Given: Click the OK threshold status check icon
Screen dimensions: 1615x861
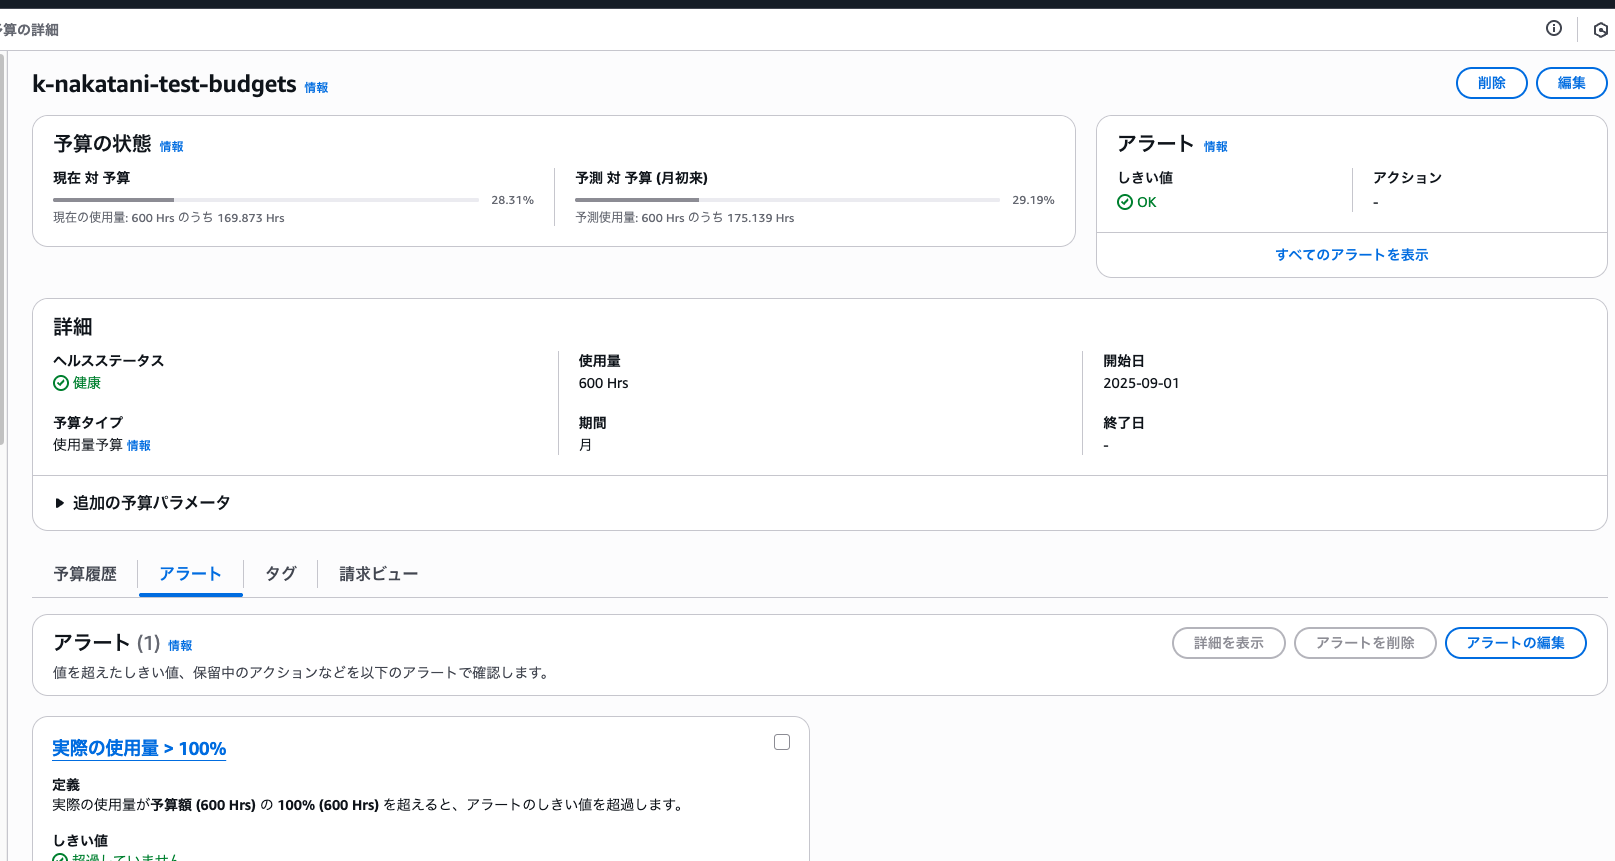Looking at the screenshot, I should click(1125, 202).
